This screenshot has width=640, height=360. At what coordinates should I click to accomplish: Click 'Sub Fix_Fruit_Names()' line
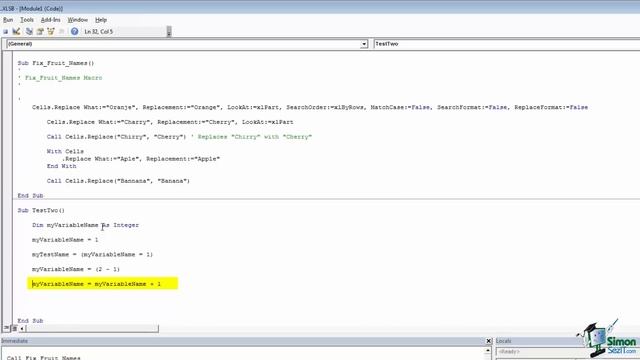pyautogui.click(x=56, y=63)
